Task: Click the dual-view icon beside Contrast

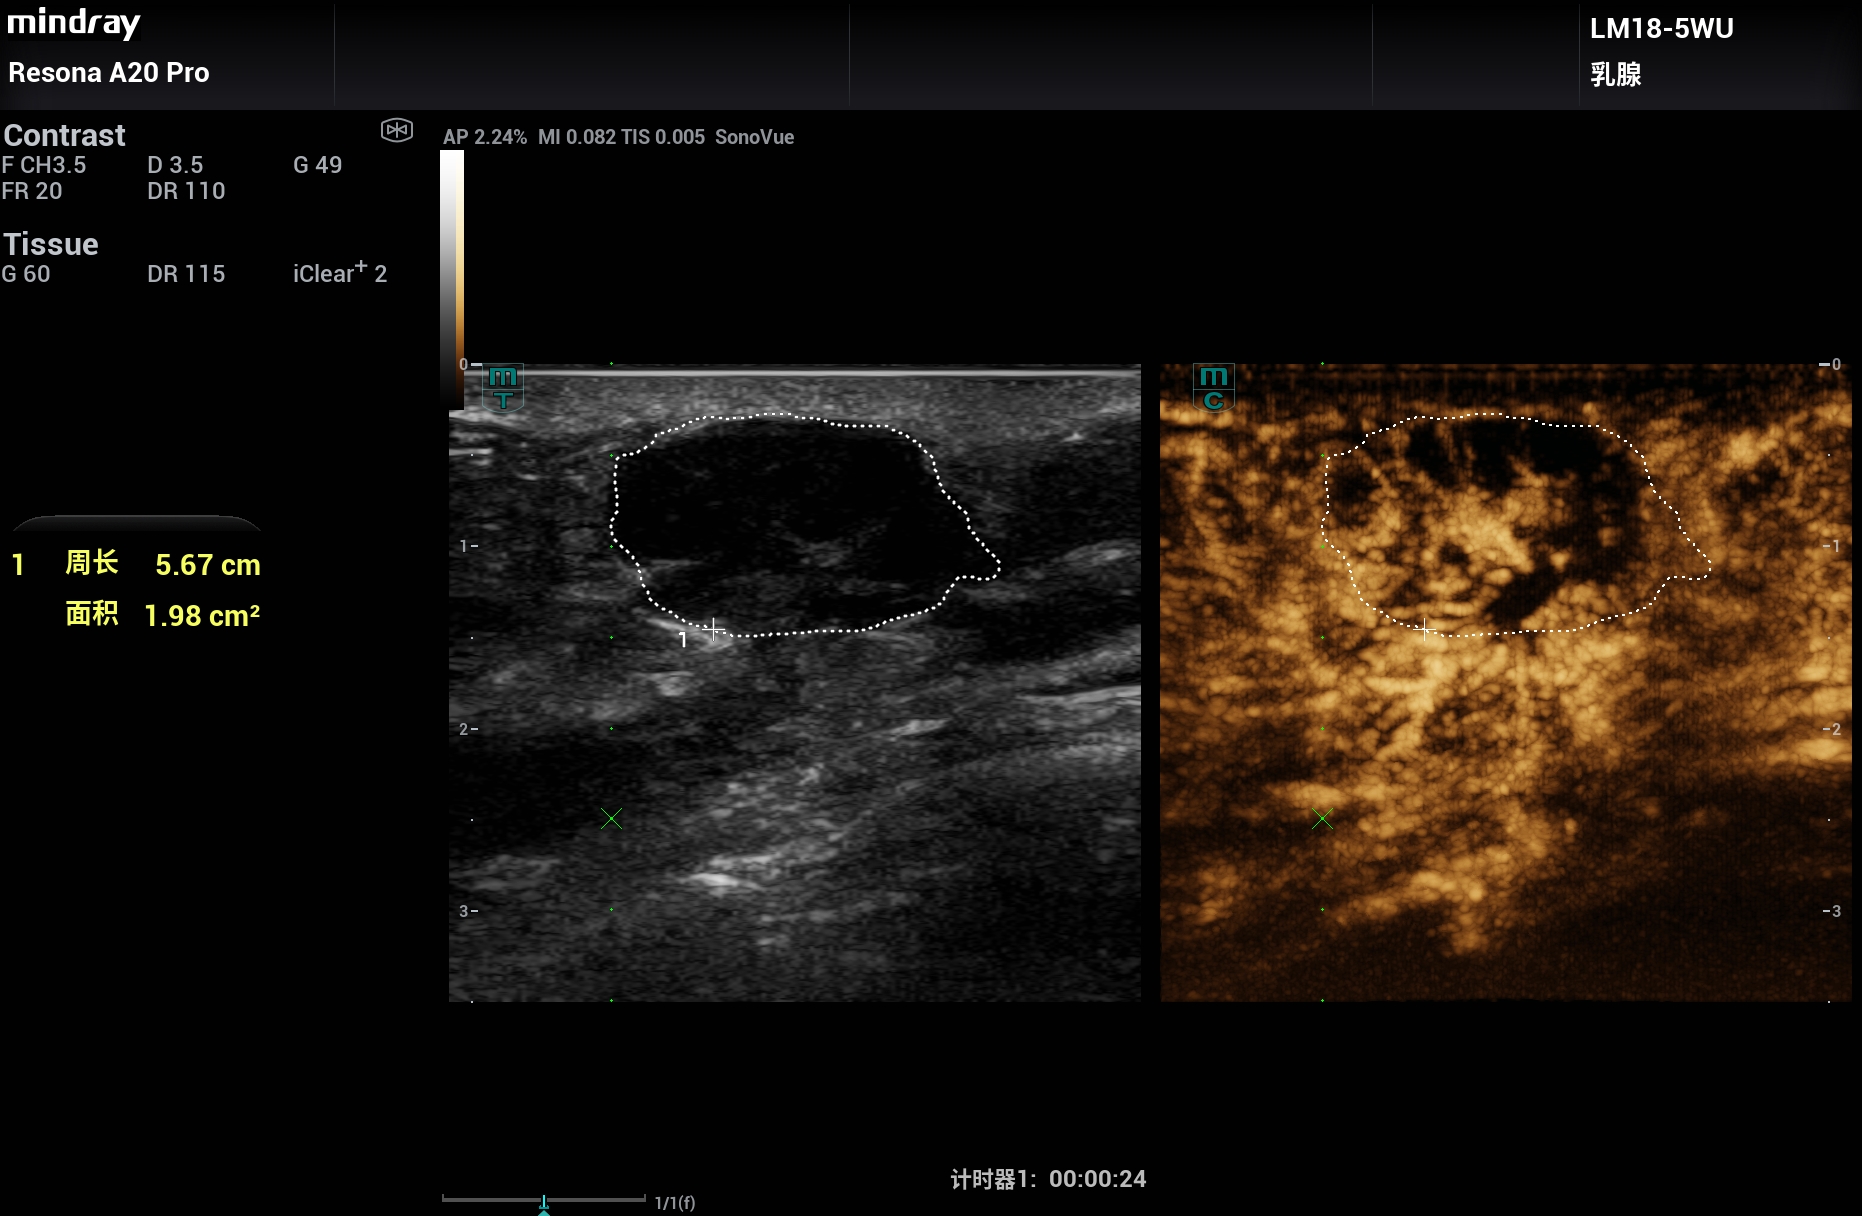Action: coord(397,131)
